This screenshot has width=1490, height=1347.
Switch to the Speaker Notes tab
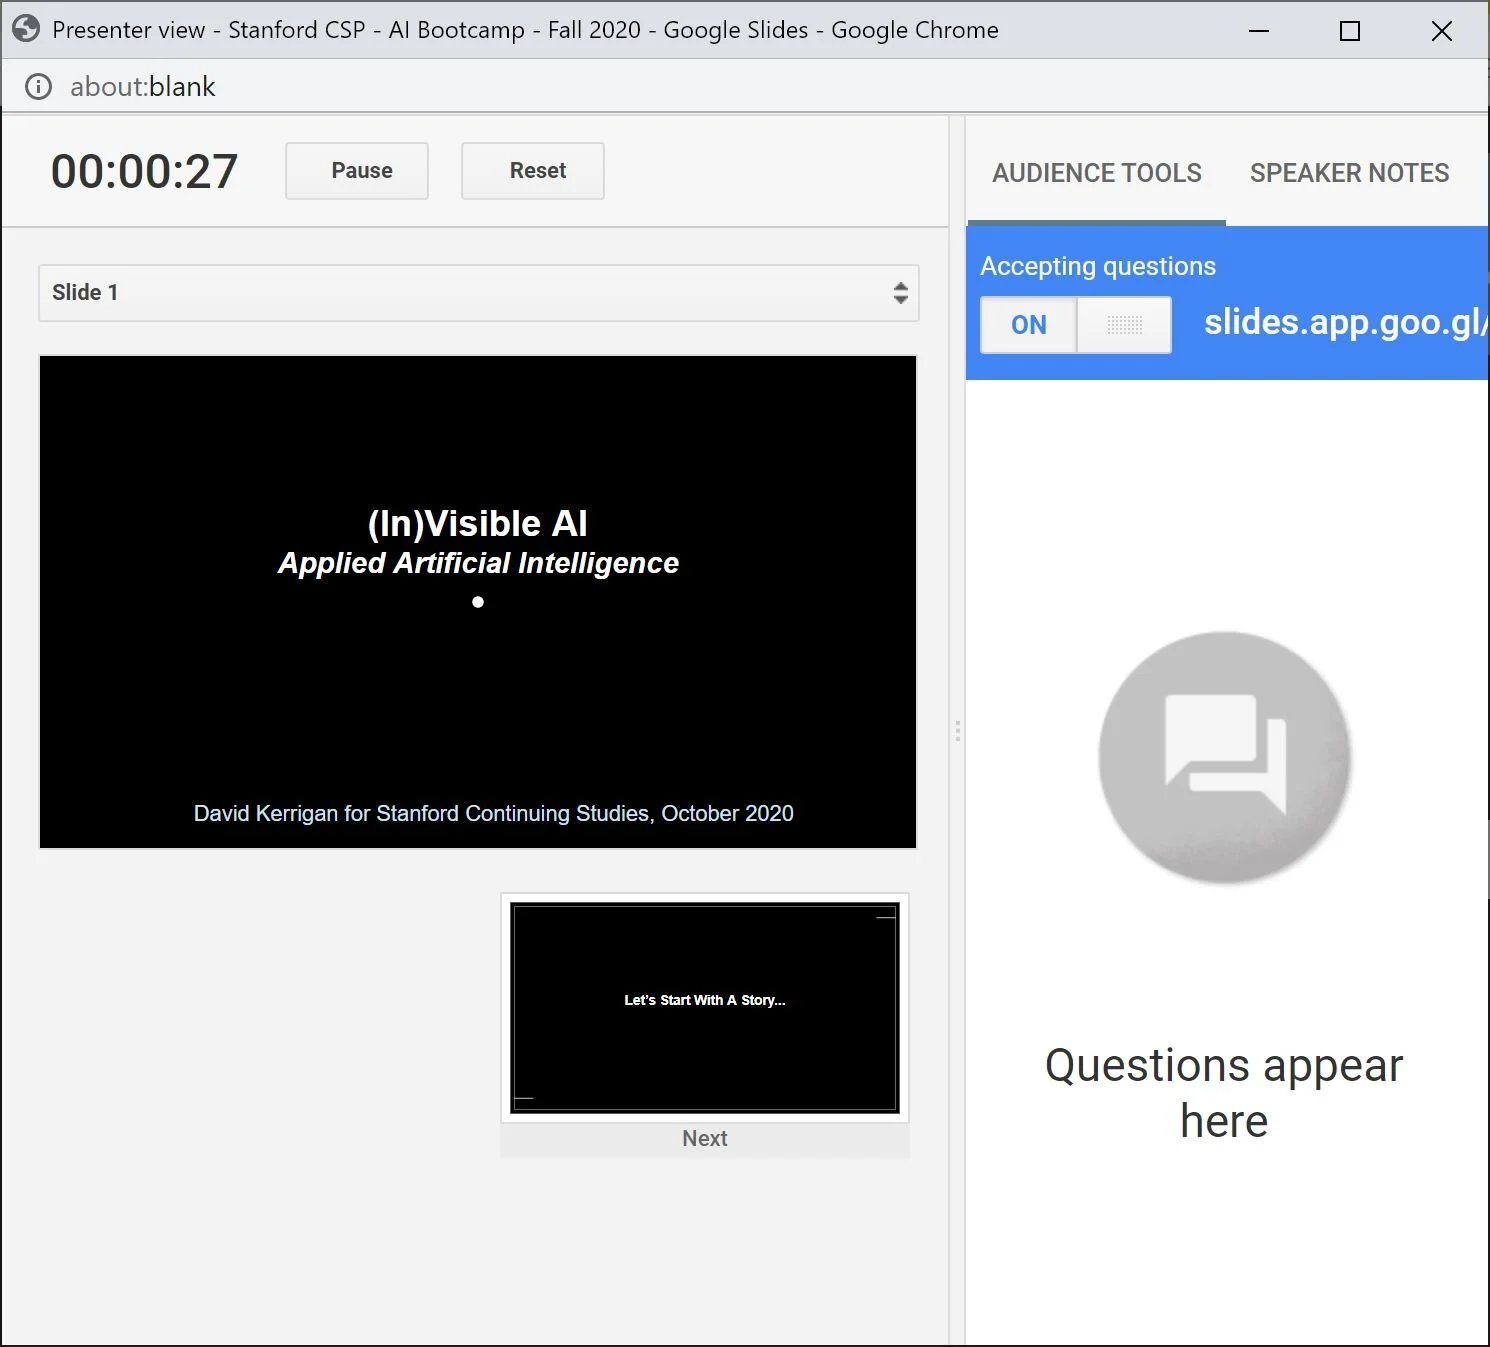coord(1348,172)
